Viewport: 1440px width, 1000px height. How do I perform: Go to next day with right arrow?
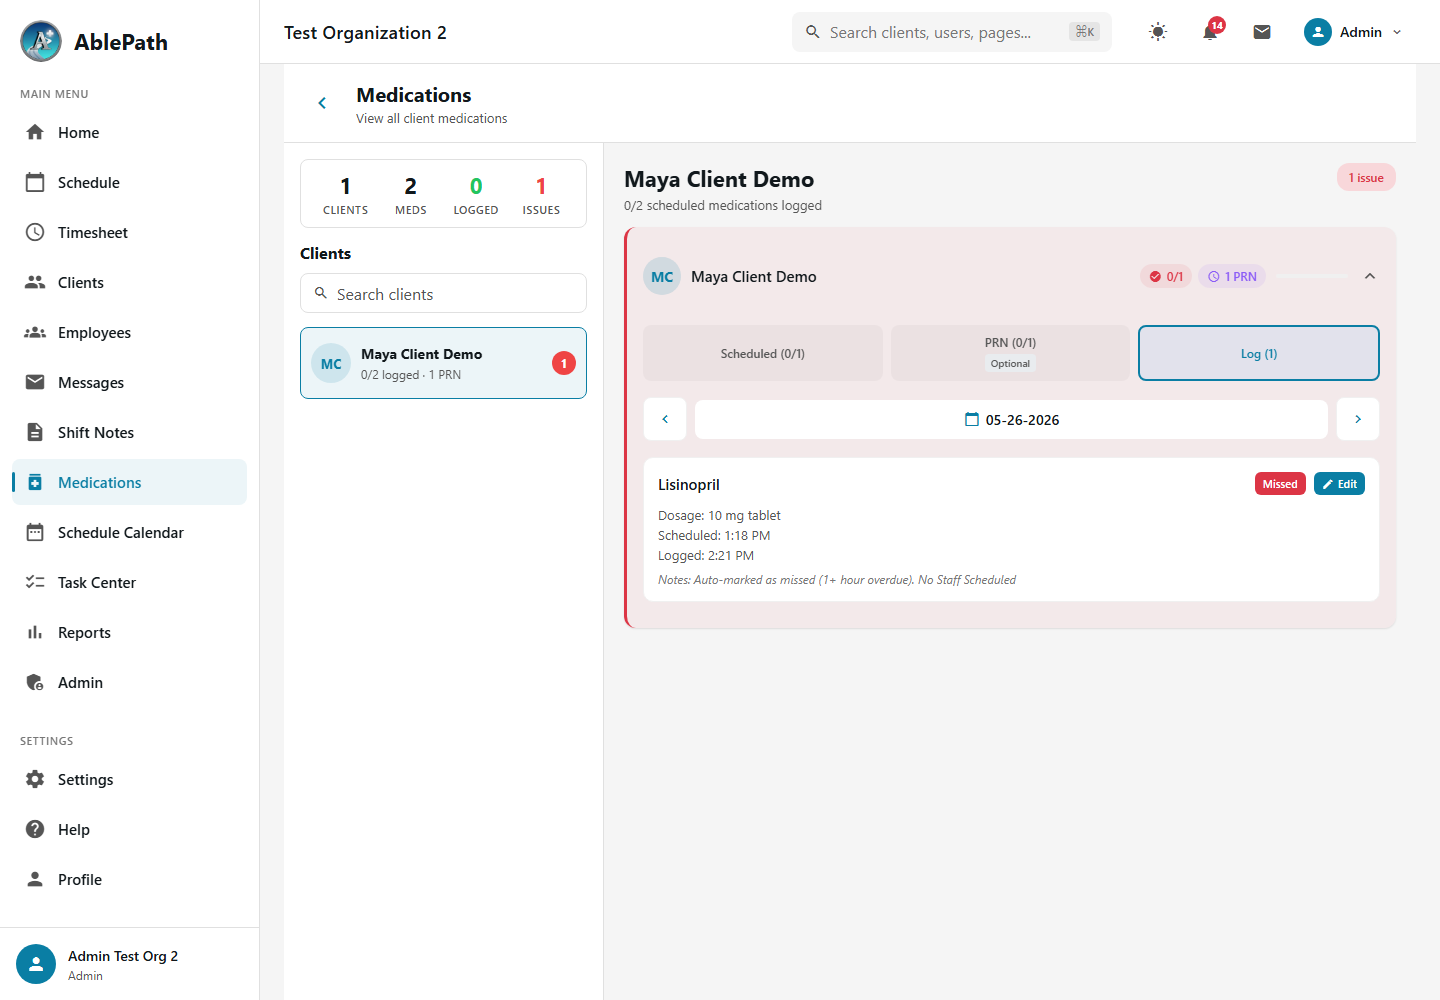(x=1358, y=419)
